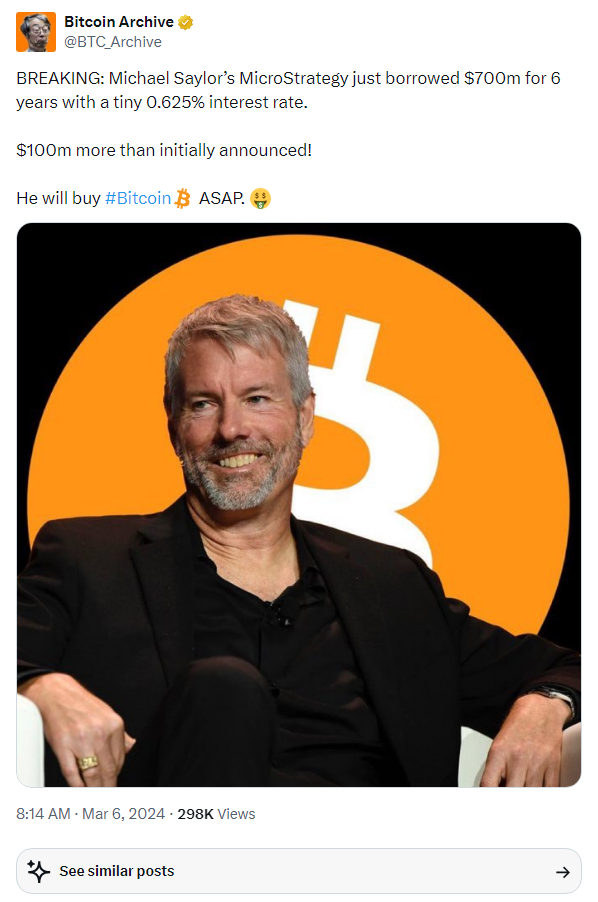Click the orange Bitcoin symbol after the hashtag
The image size is (598, 902).
(x=182, y=198)
